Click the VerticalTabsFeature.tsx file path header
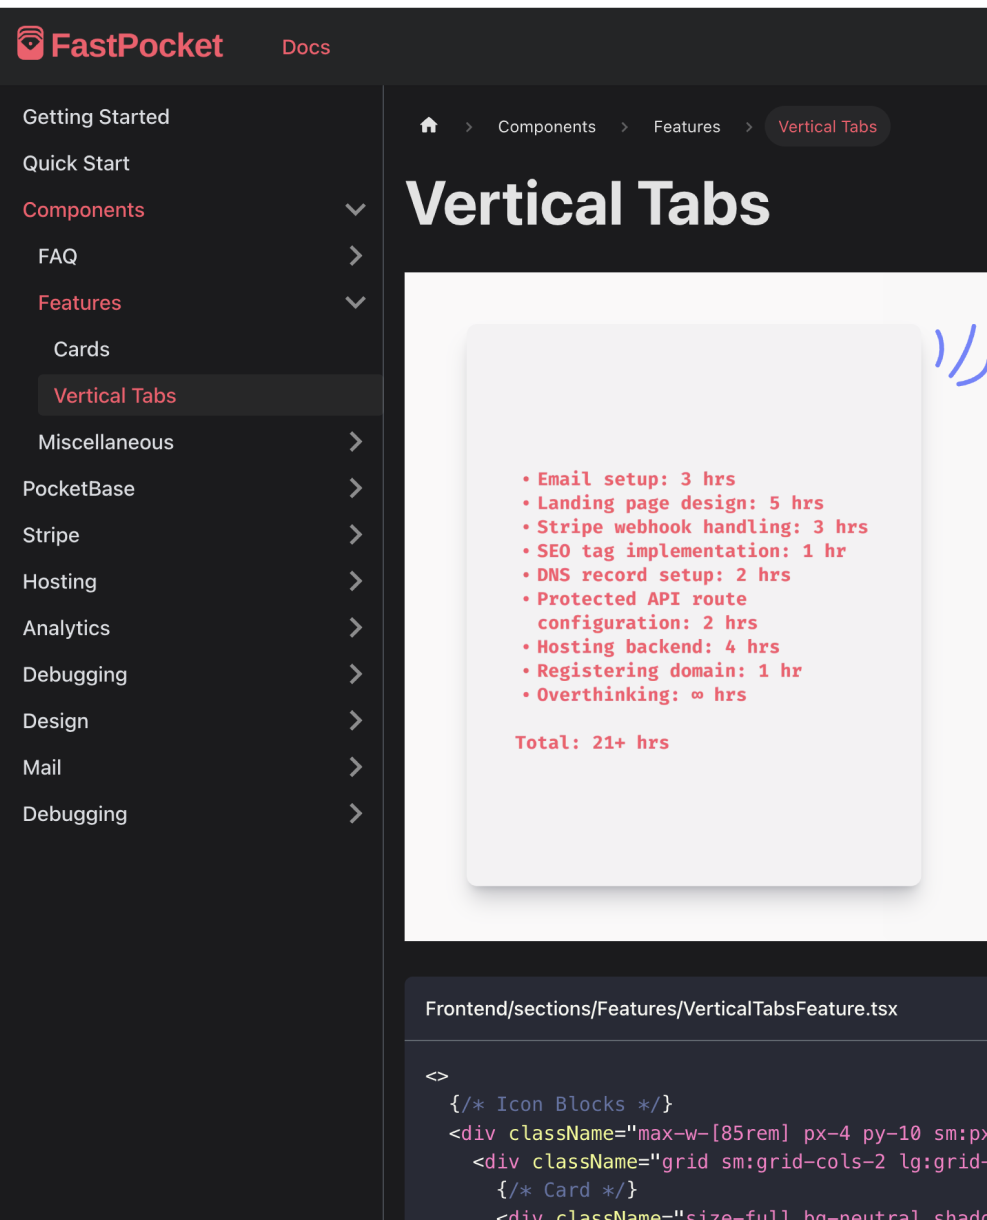This screenshot has width=987, height=1220. click(662, 1009)
